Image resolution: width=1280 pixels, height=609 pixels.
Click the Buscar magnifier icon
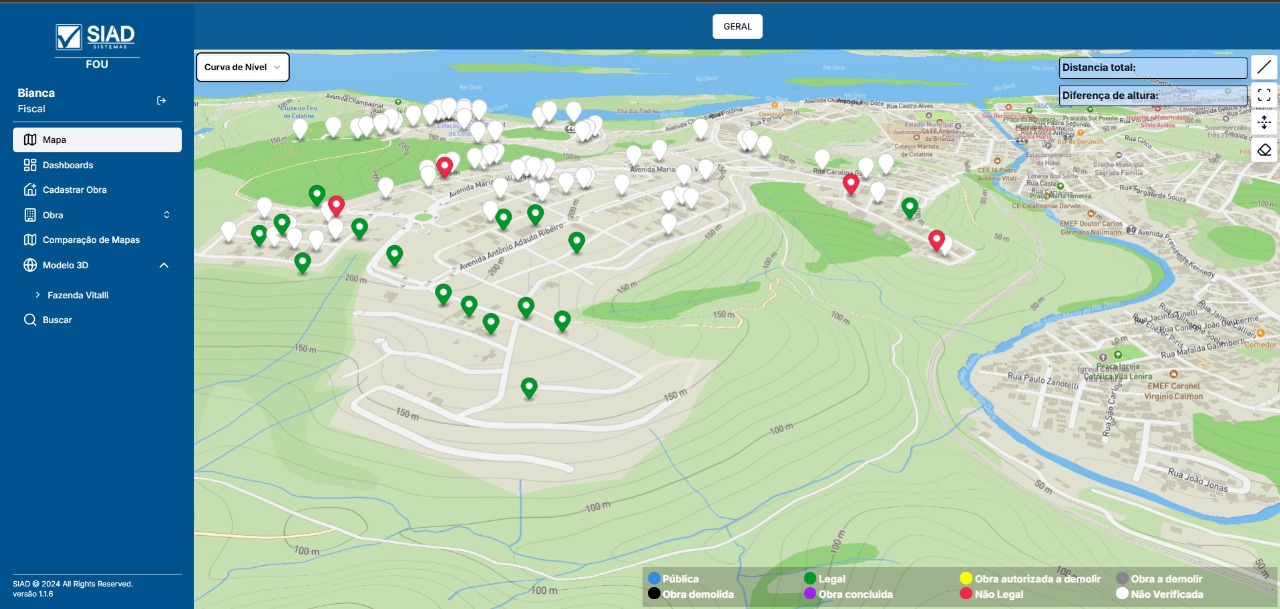30,320
